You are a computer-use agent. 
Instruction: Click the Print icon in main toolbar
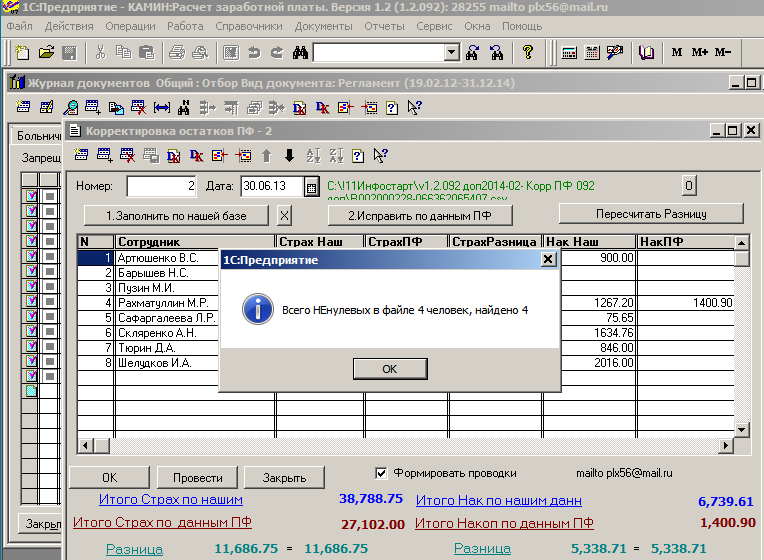point(177,52)
